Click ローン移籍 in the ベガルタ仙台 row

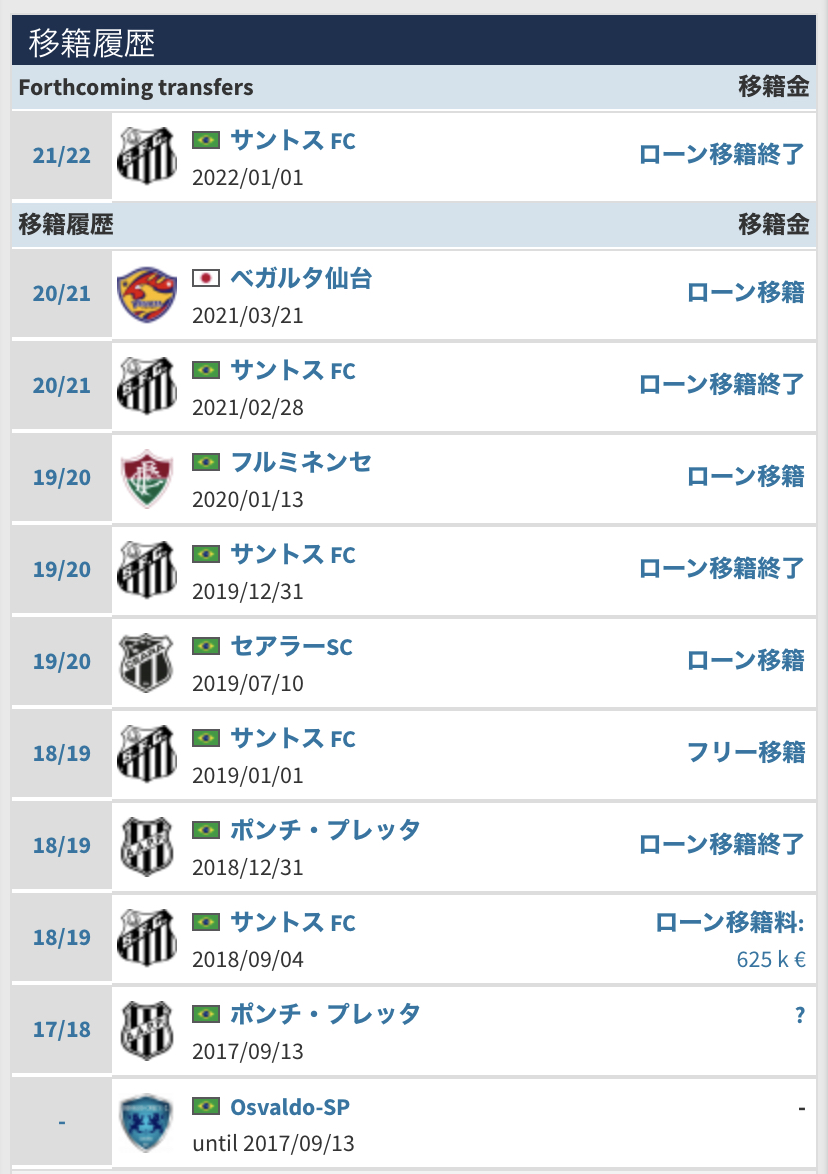[745, 292]
